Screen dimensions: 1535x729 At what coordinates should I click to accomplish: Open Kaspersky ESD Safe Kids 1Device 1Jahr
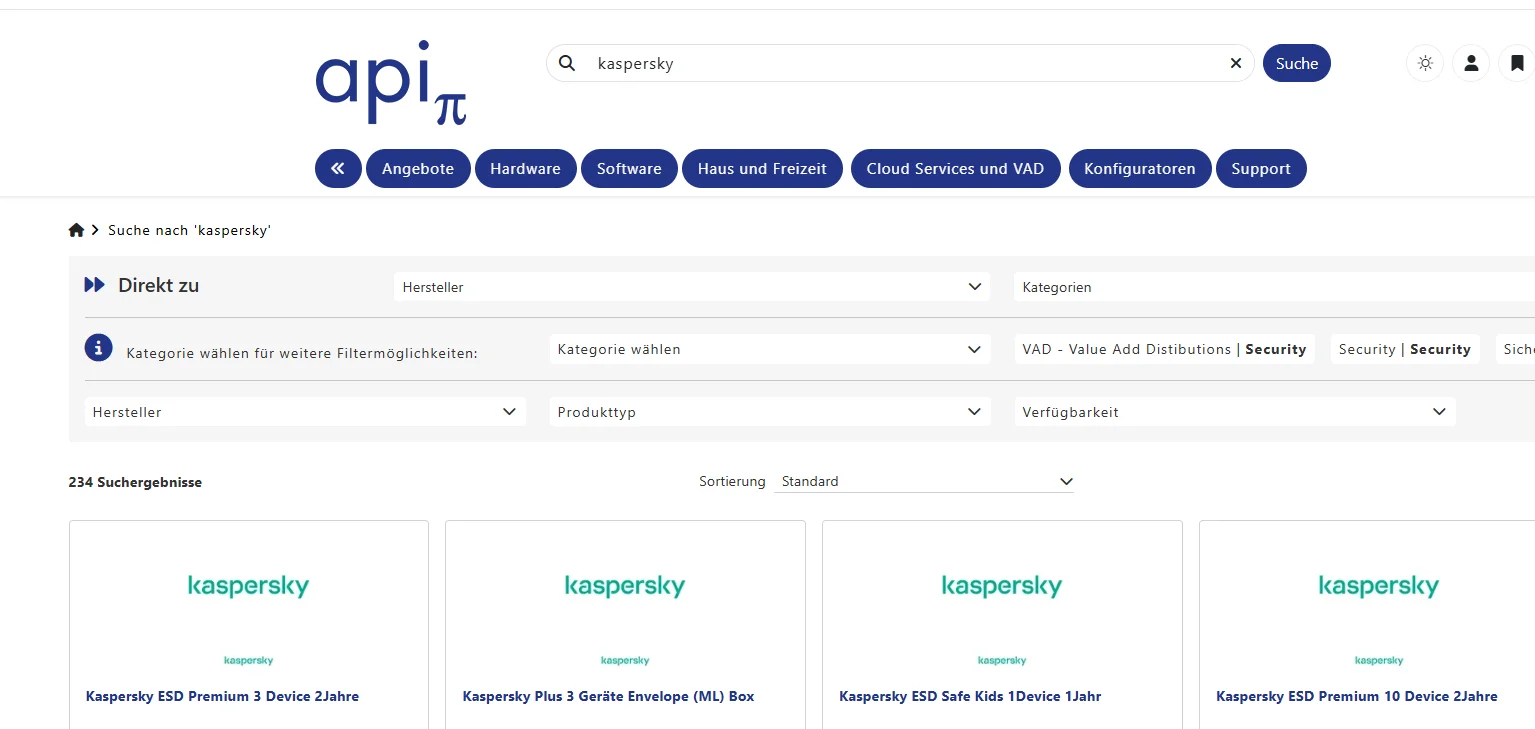[970, 696]
